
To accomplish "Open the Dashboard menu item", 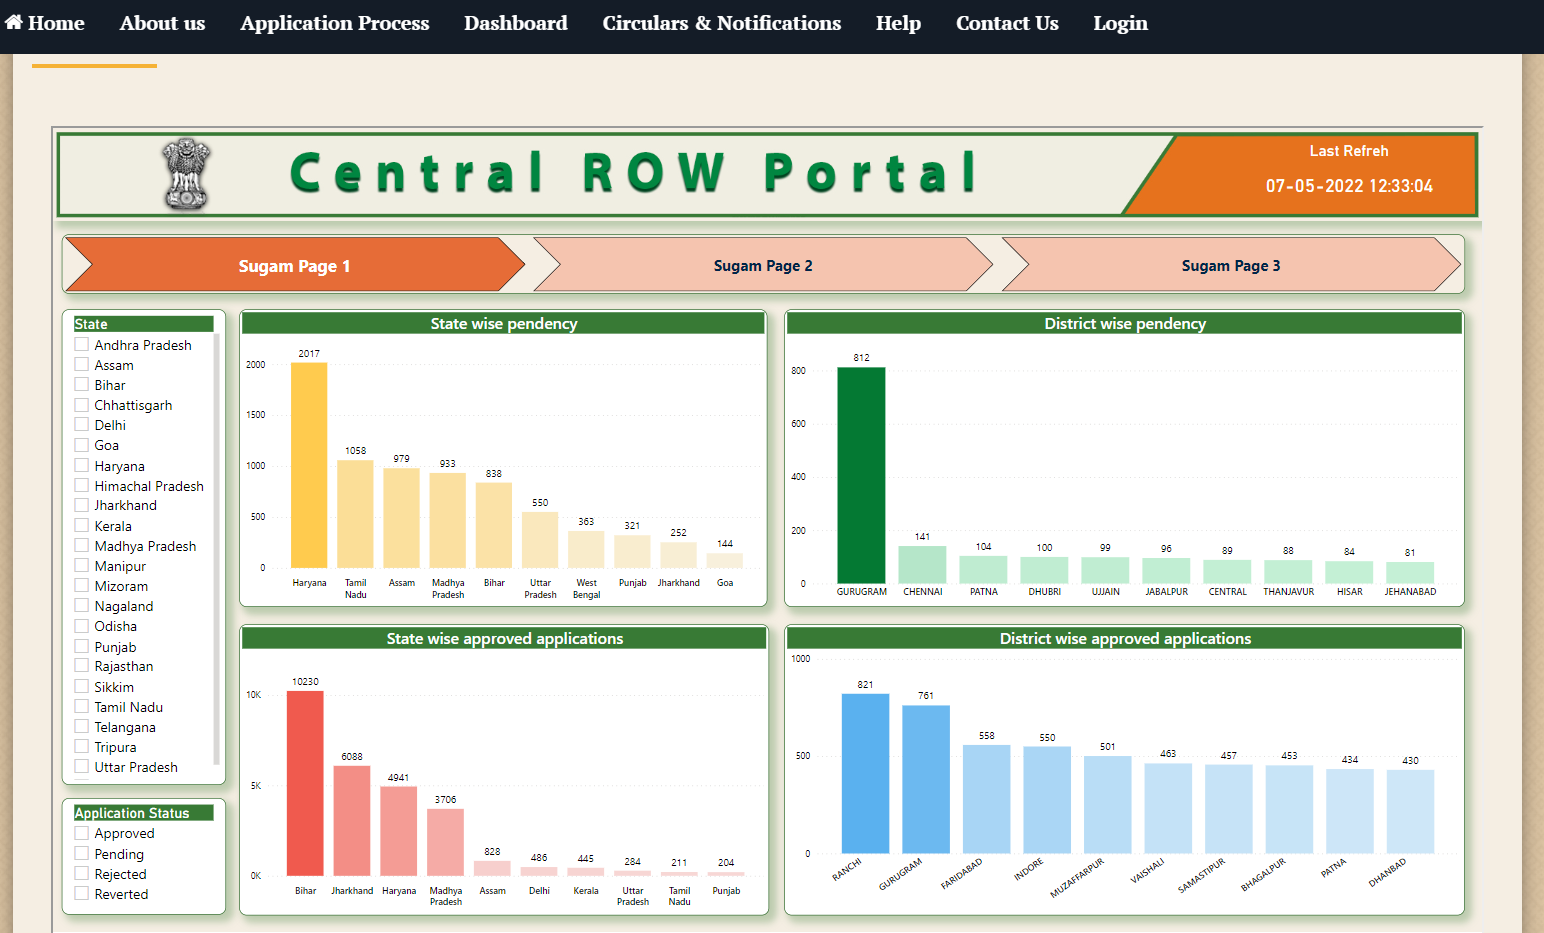I will [515, 23].
